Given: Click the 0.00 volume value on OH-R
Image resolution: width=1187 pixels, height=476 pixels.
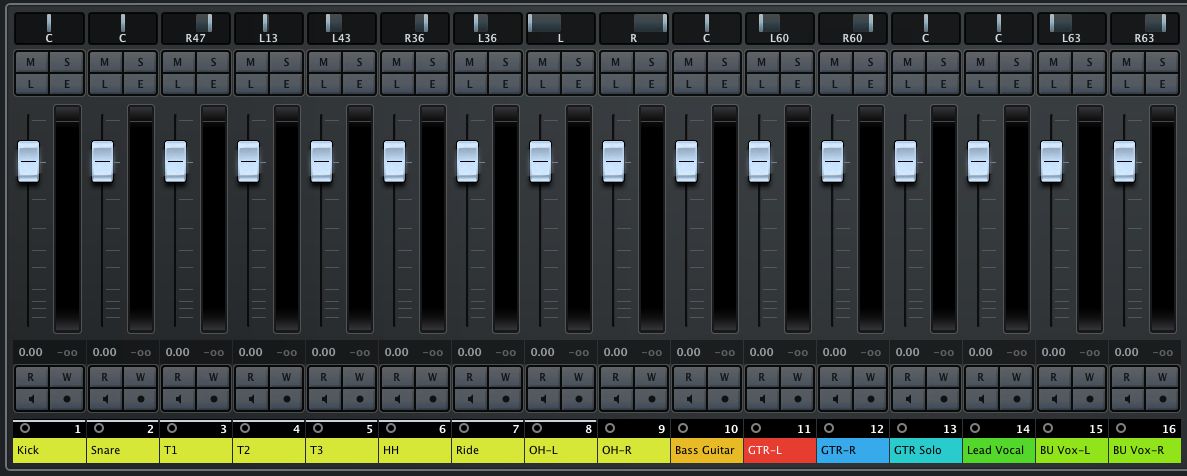Looking at the screenshot, I should (616, 352).
